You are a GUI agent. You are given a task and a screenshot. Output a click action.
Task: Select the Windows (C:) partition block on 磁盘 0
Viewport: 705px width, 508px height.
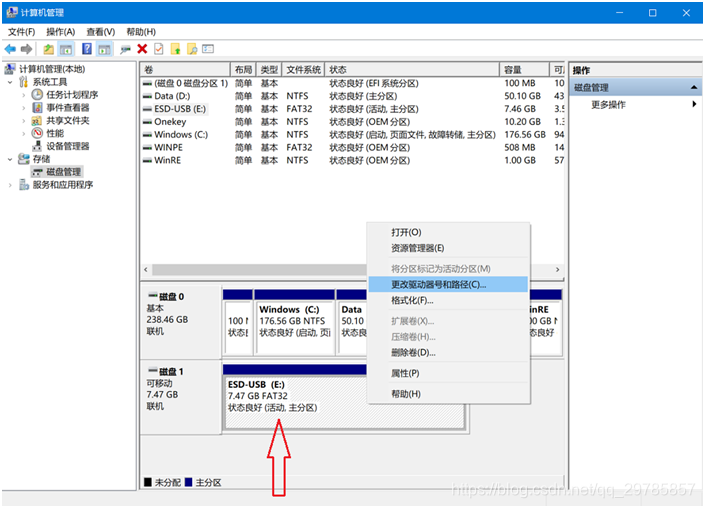point(294,323)
